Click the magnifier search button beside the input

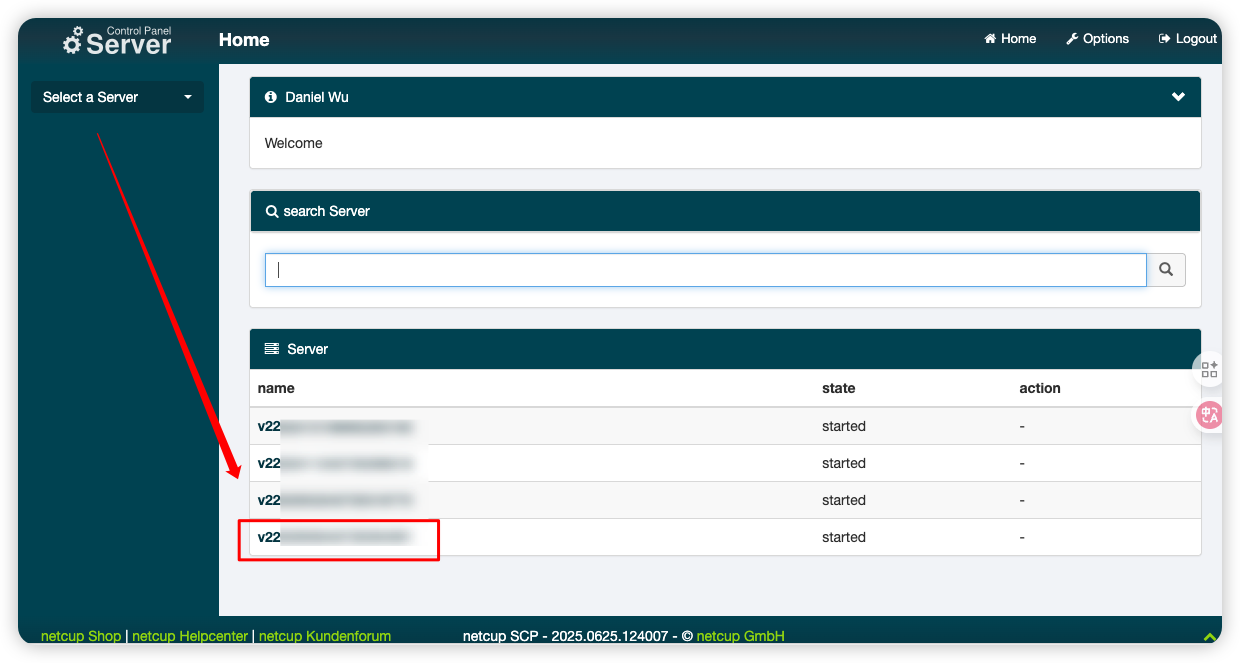(1166, 270)
